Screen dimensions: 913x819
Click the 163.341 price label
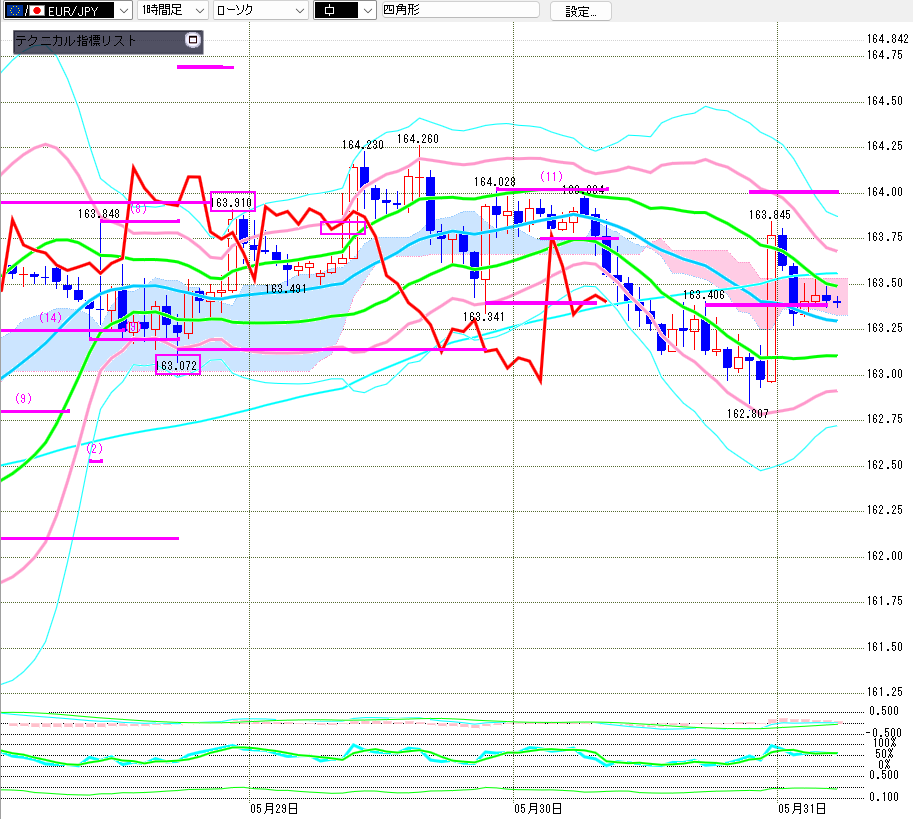(483, 317)
